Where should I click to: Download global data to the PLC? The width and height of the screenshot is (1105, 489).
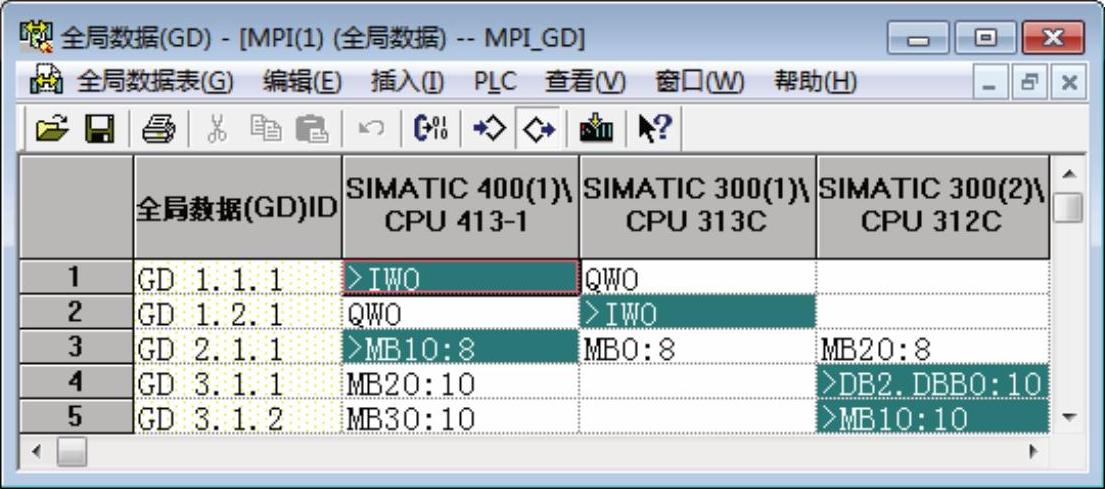click(596, 129)
